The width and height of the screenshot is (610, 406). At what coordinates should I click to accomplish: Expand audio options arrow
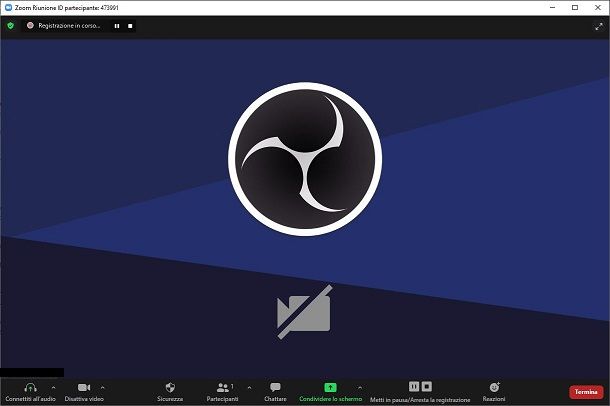[x=53, y=387]
